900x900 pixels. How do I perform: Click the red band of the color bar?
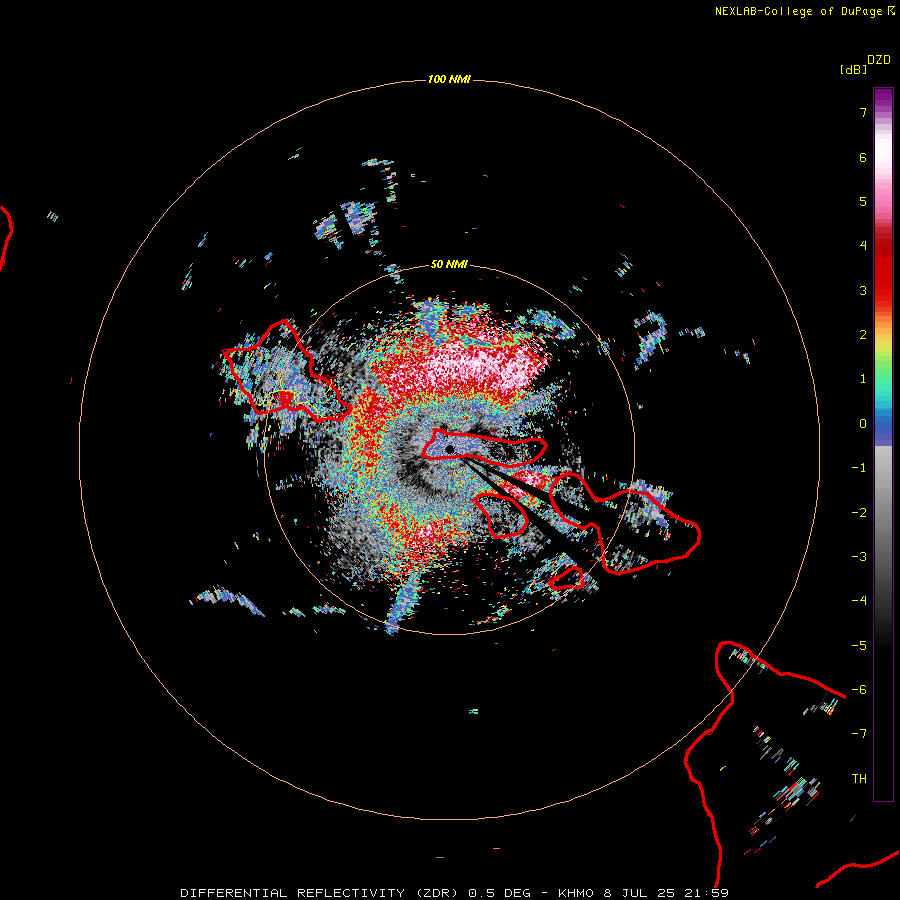pyautogui.click(x=883, y=270)
